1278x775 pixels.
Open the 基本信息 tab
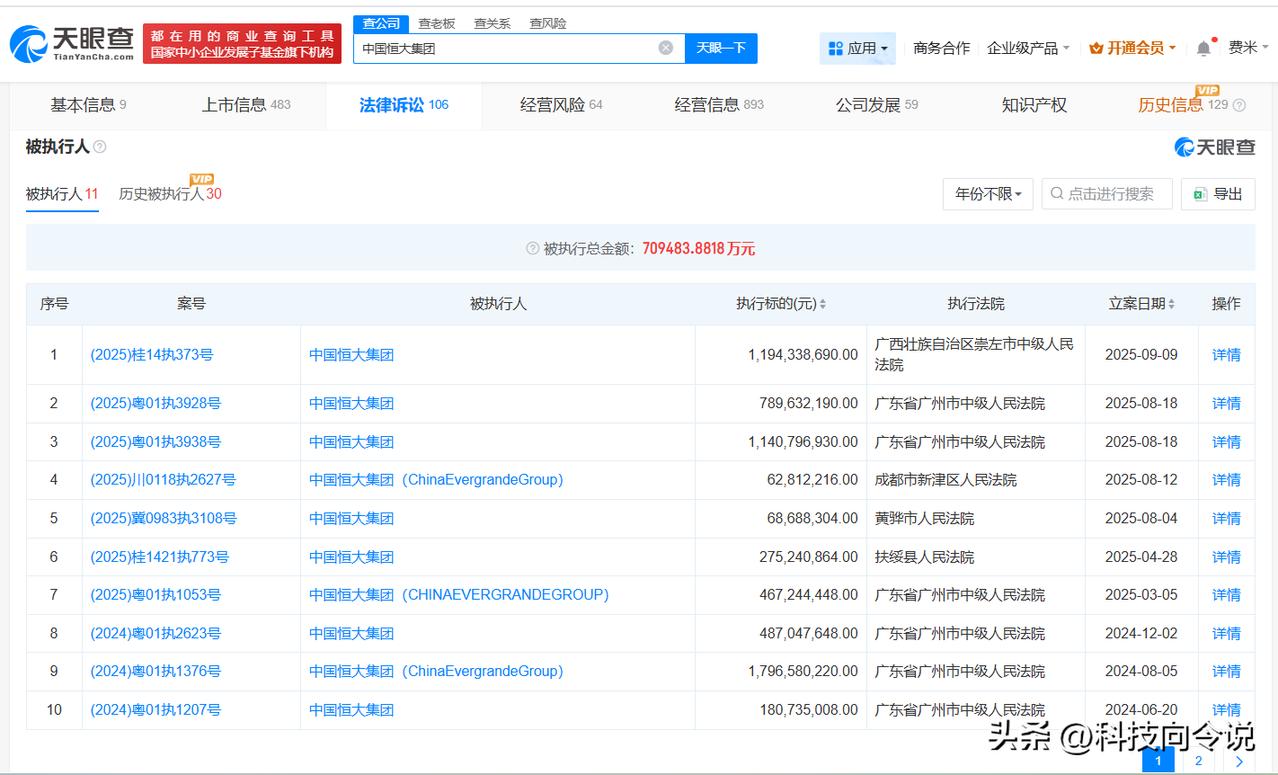pyautogui.click(x=88, y=105)
